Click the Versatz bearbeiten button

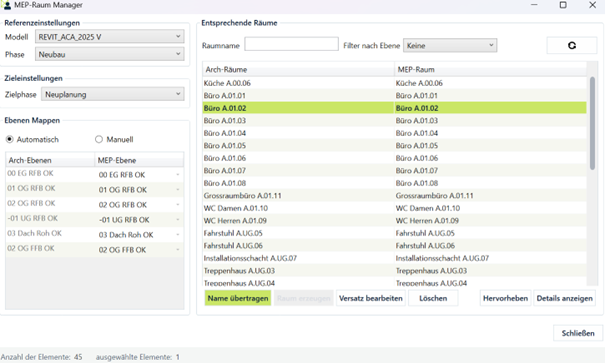pos(371,298)
